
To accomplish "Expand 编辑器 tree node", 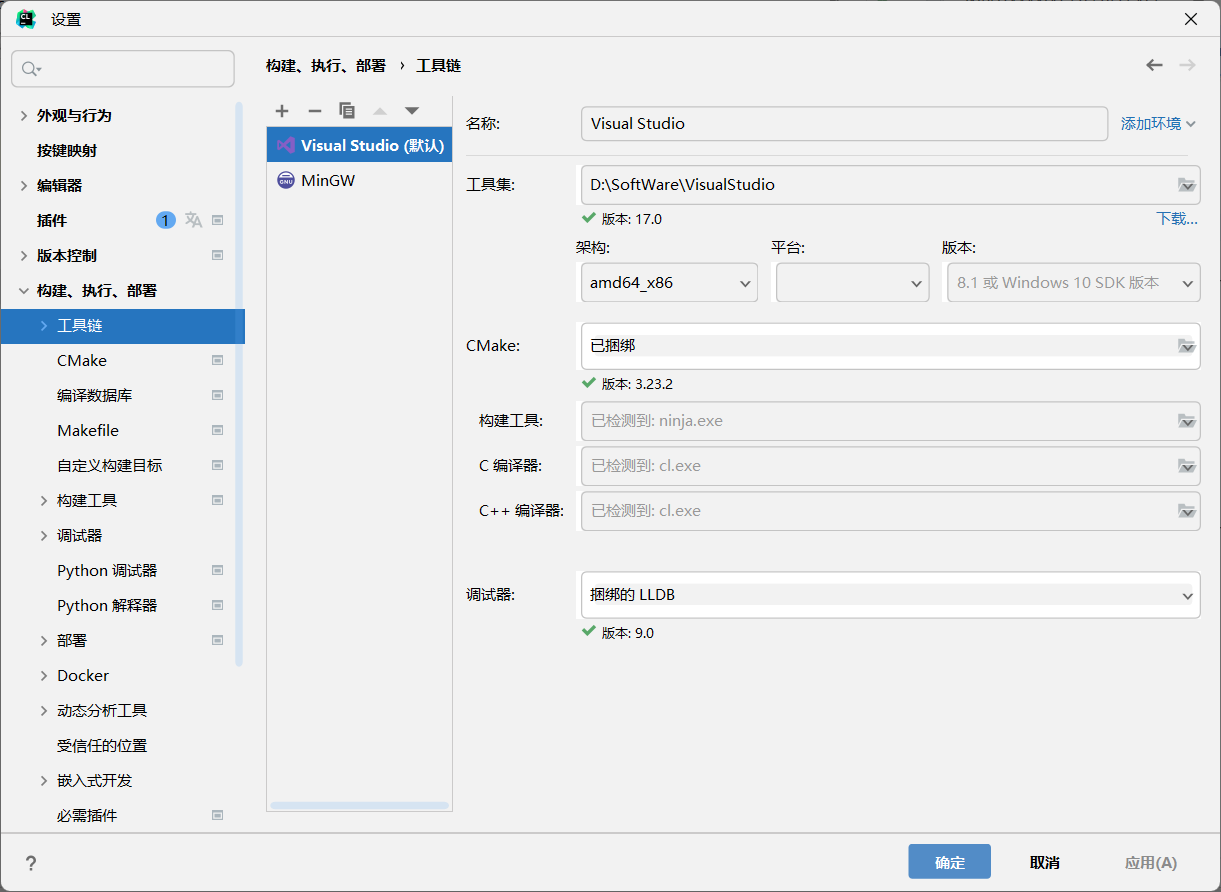I will (24, 186).
